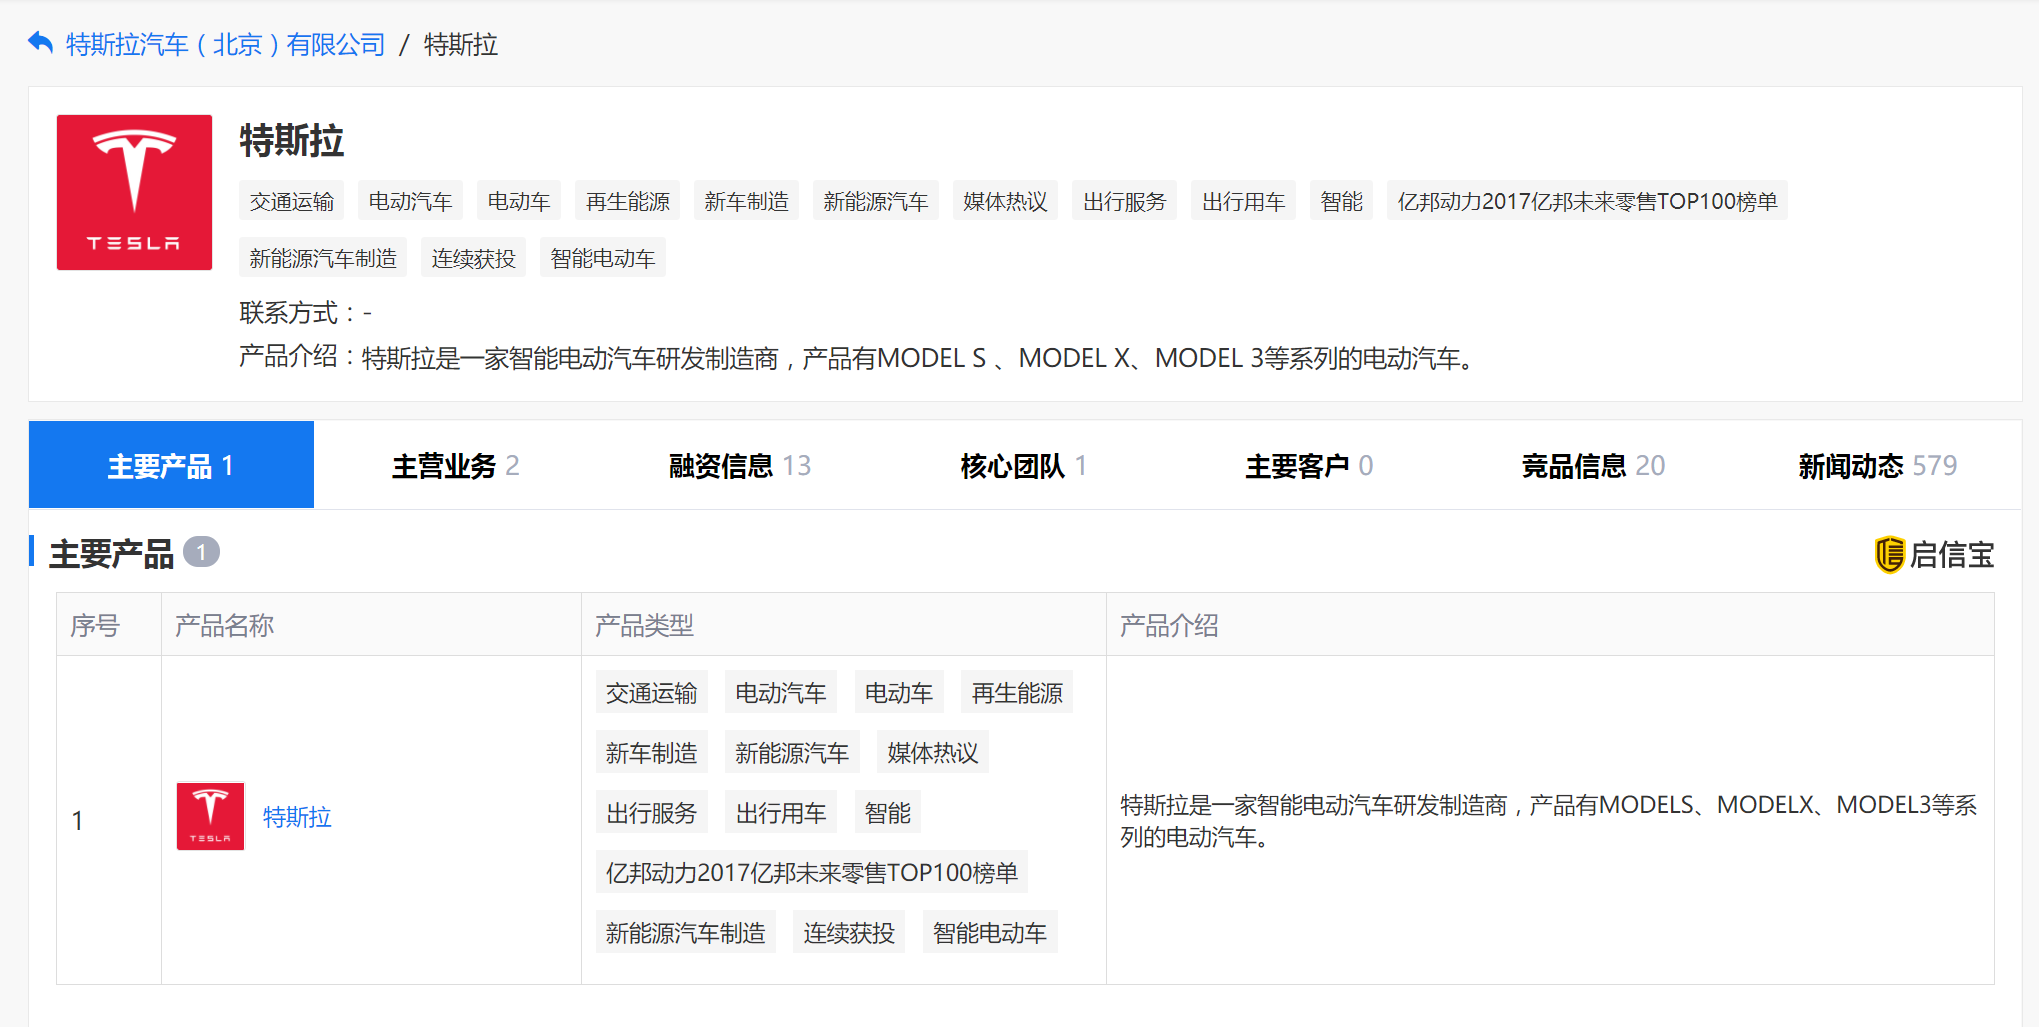Select the 电动汽车 tag under the heading
Viewport: 2039px width, 1027px height.
[410, 201]
